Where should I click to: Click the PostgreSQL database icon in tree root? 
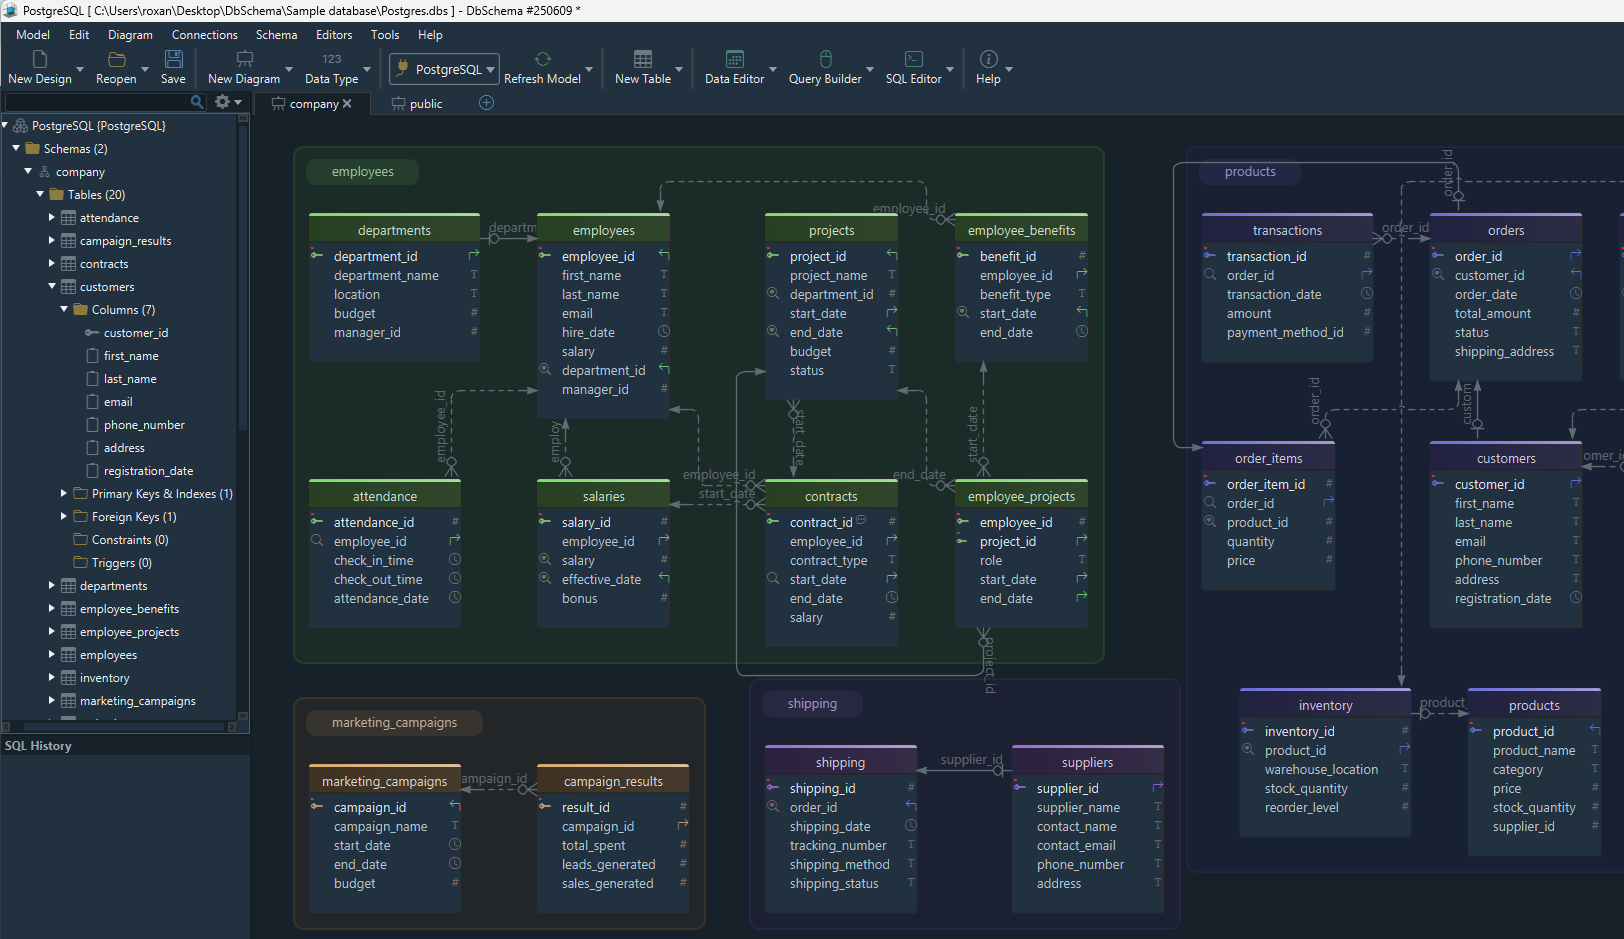pyautogui.click(x=20, y=126)
